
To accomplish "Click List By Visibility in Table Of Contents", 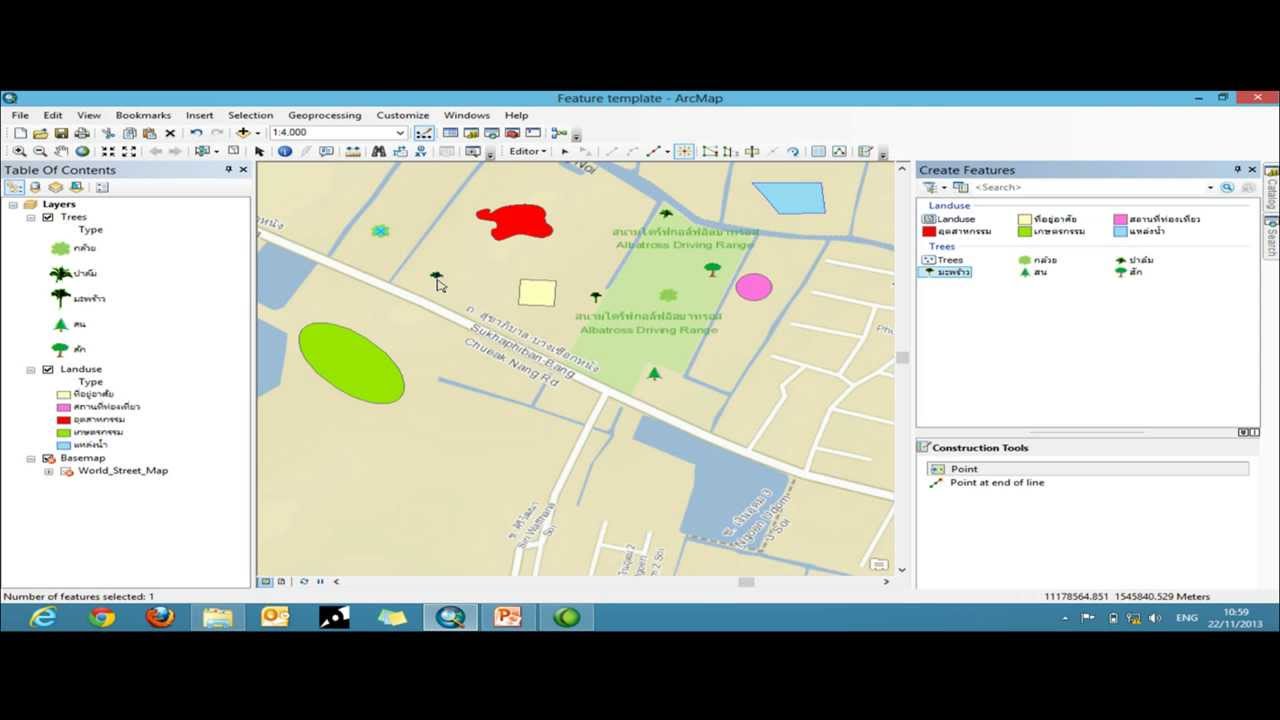I will [56, 187].
